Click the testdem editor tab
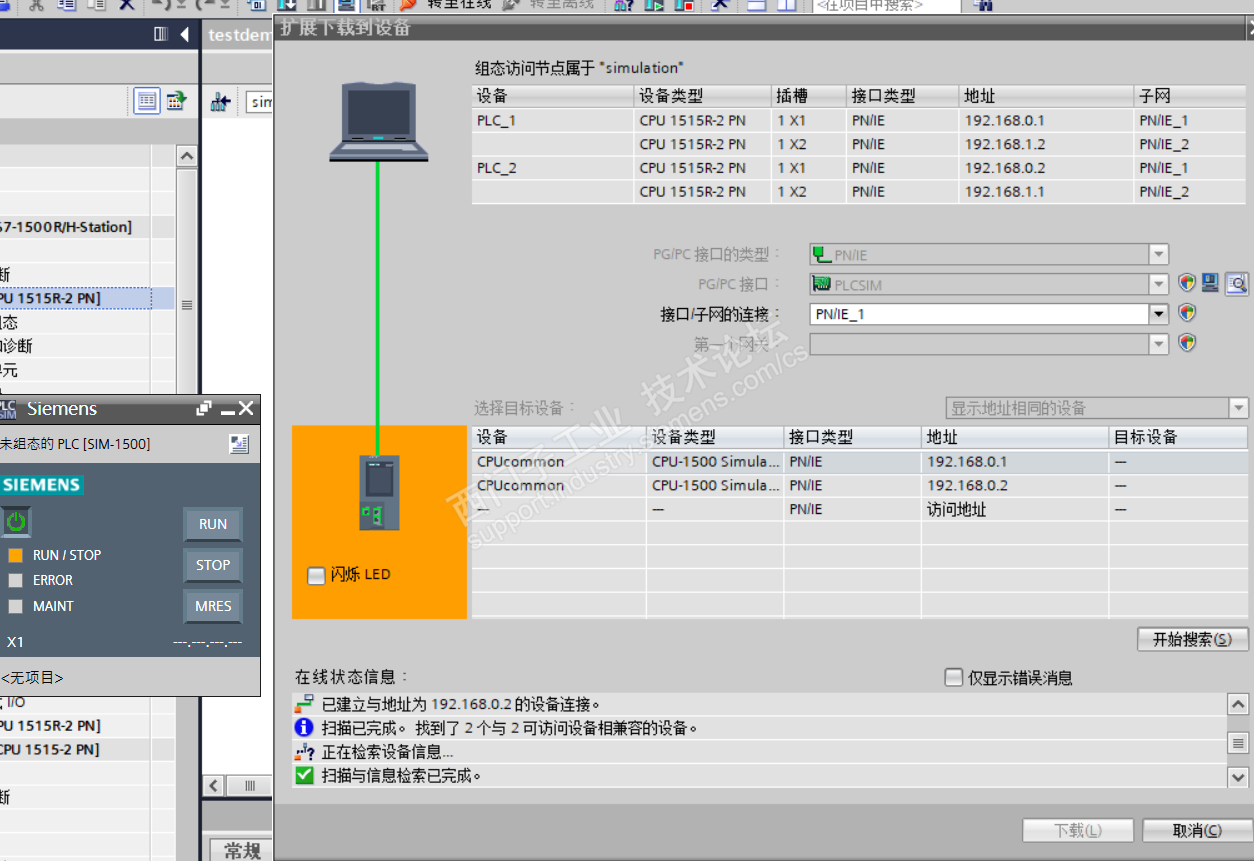 (239, 35)
